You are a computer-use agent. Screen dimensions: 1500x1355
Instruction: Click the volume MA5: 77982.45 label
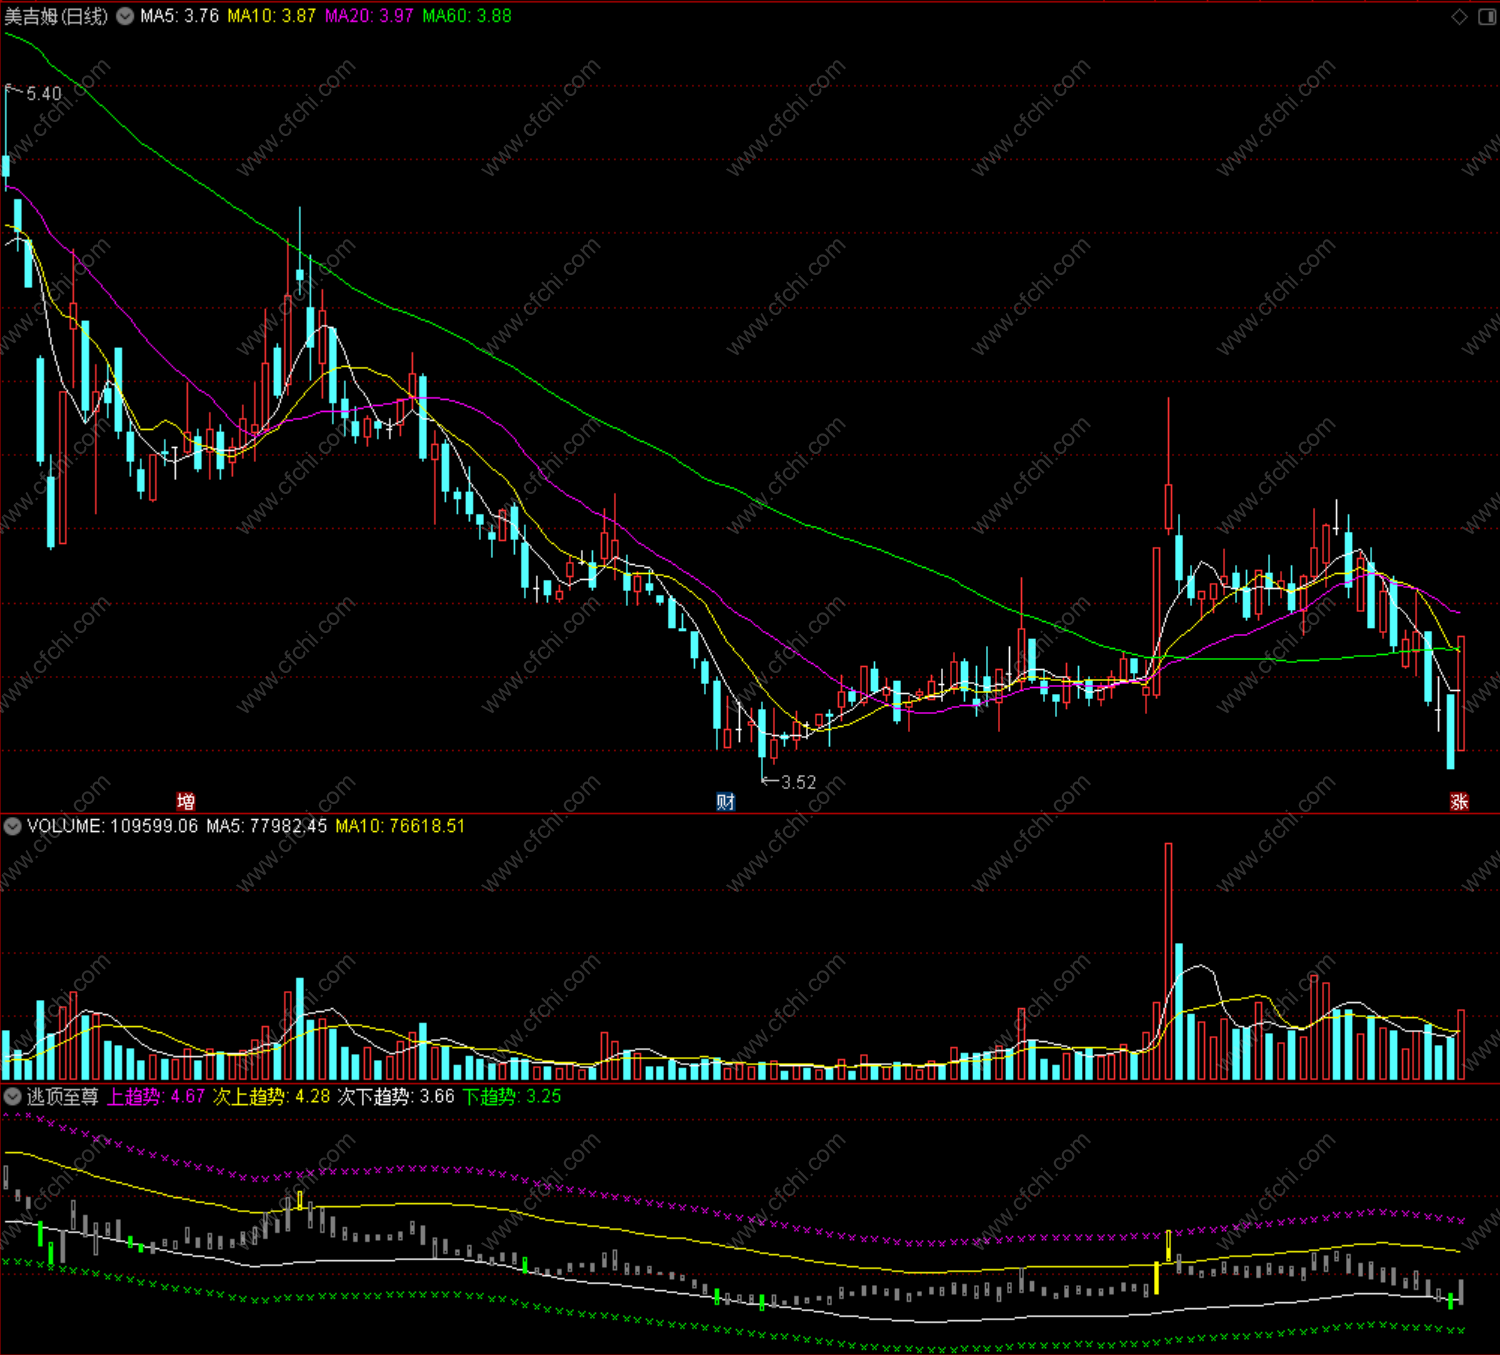[267, 826]
